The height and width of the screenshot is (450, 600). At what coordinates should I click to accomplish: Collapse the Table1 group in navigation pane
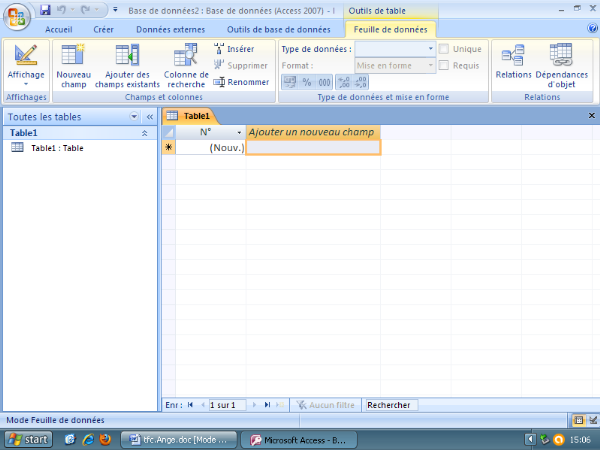(144, 132)
